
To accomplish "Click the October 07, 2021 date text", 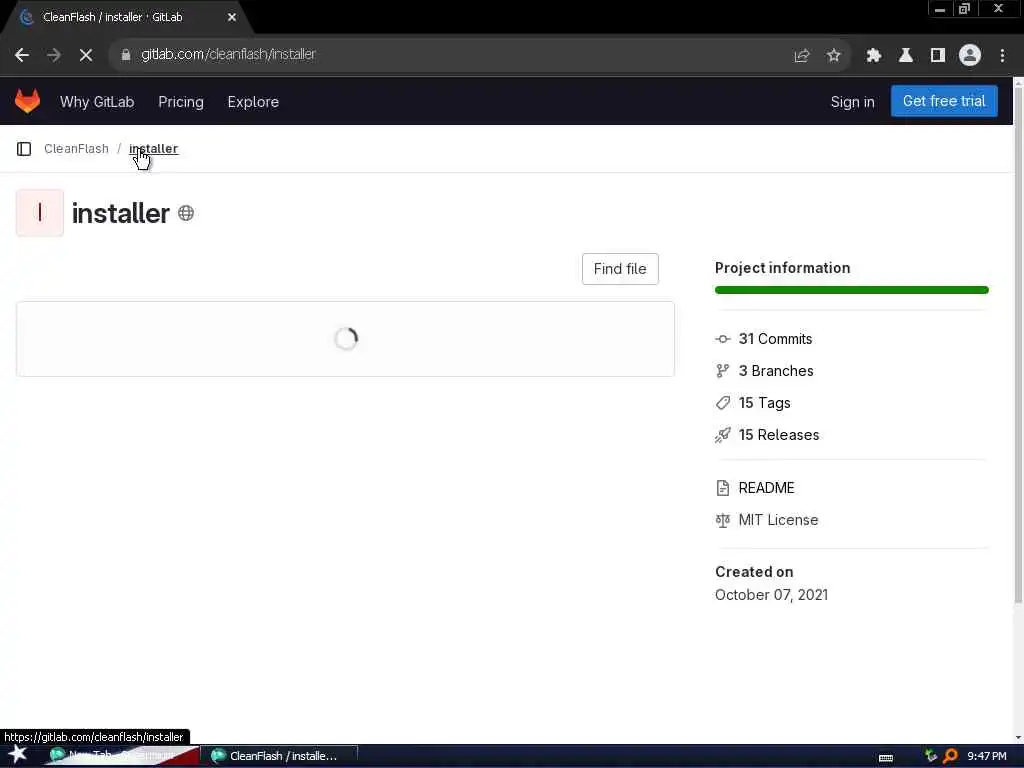I will click(771, 595).
